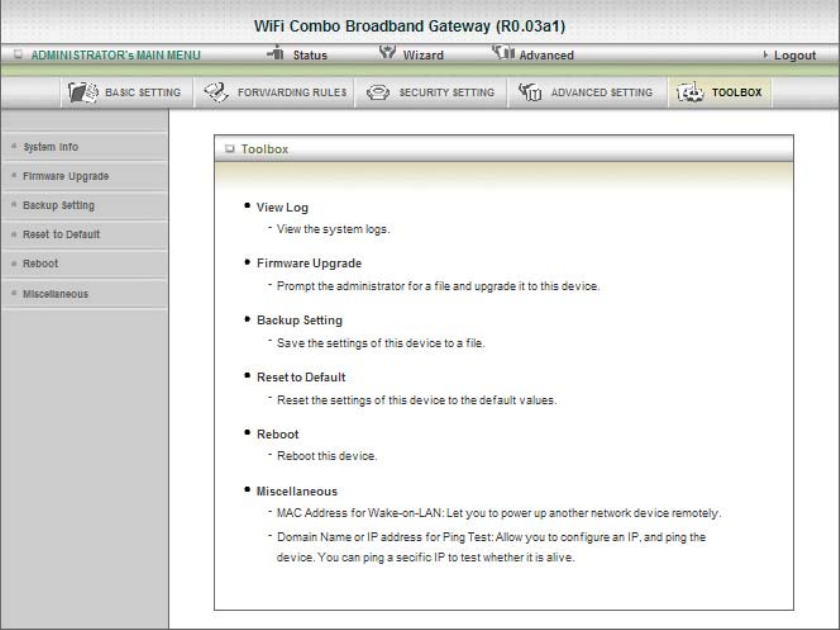840x630 pixels.
Task: Click the Reboot heading in the panel
Action: tap(278, 434)
